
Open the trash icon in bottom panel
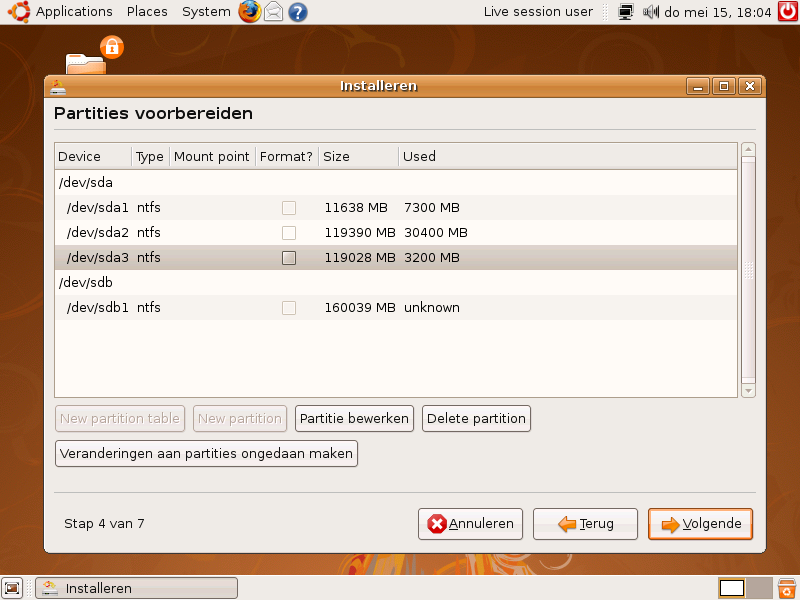tap(787, 588)
